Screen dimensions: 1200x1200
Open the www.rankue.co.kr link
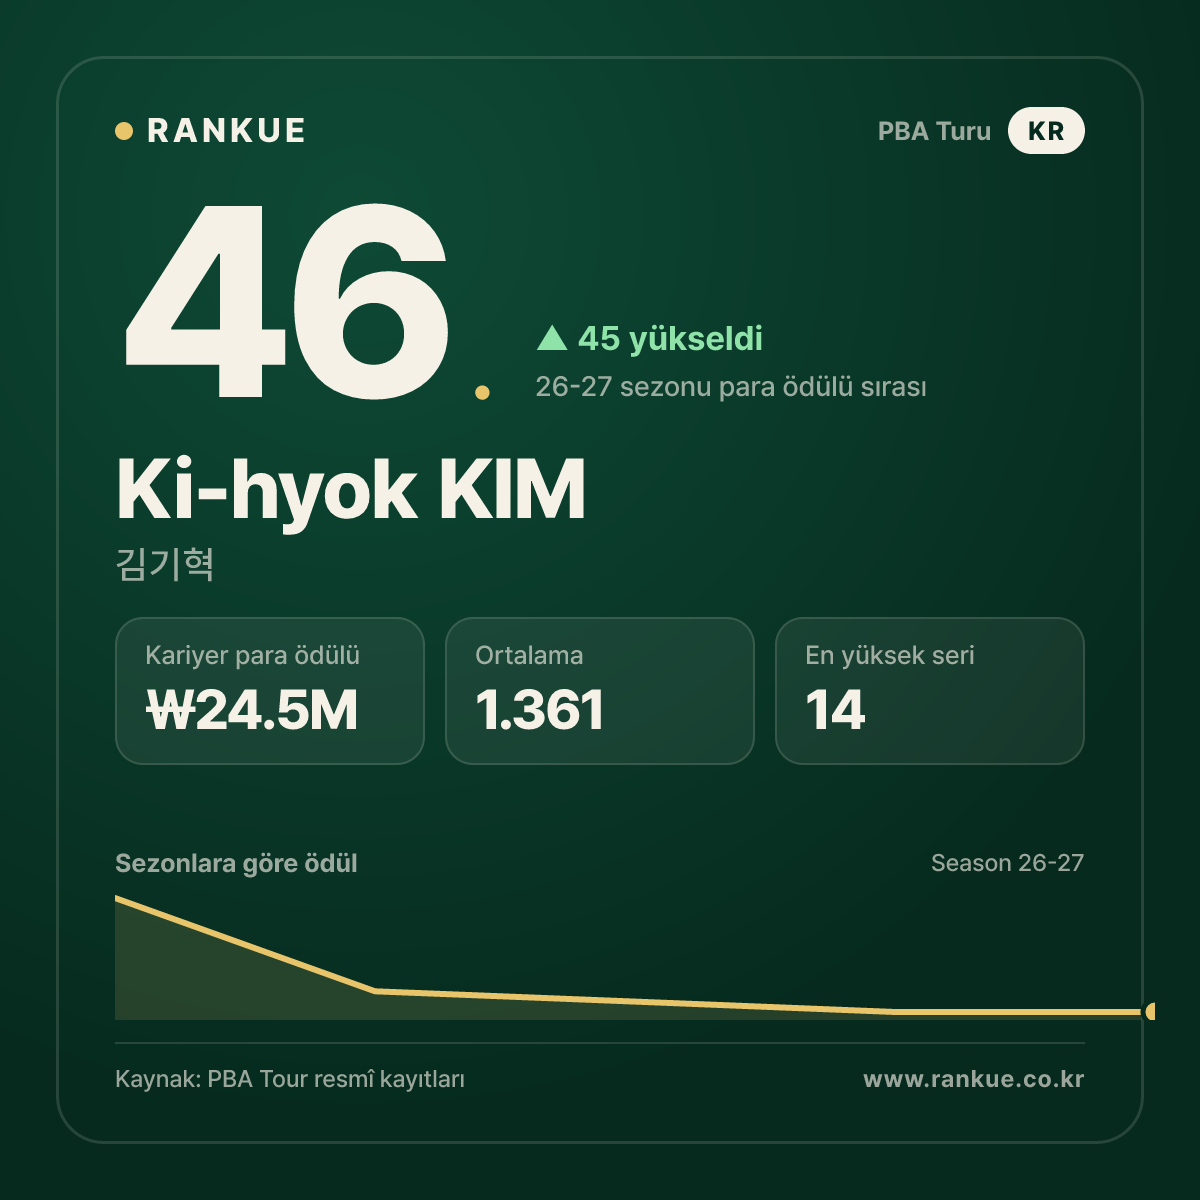coord(974,1079)
